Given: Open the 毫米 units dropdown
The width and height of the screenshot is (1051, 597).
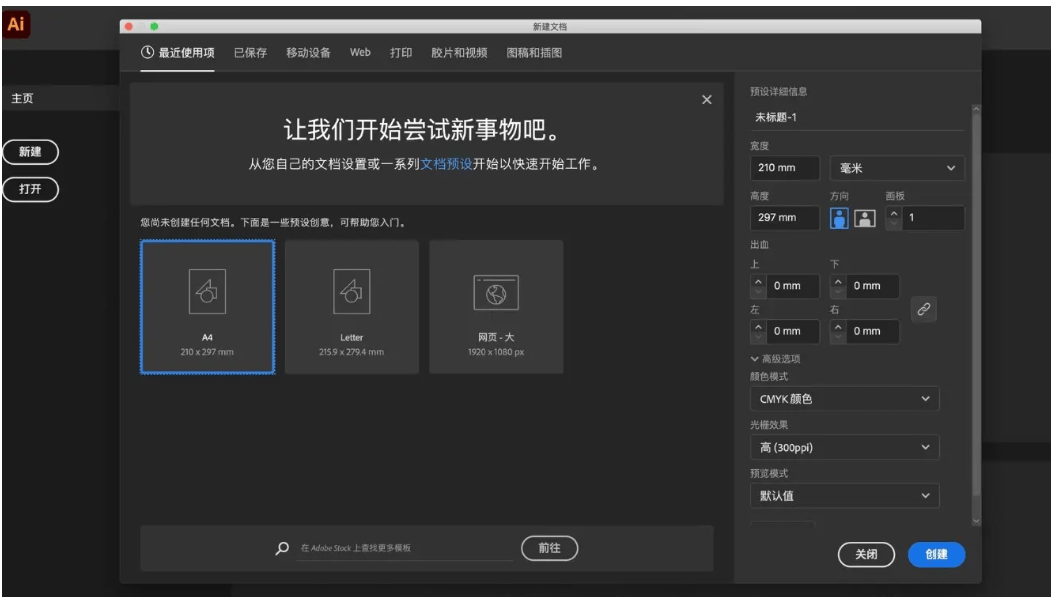Looking at the screenshot, I should (x=897, y=168).
